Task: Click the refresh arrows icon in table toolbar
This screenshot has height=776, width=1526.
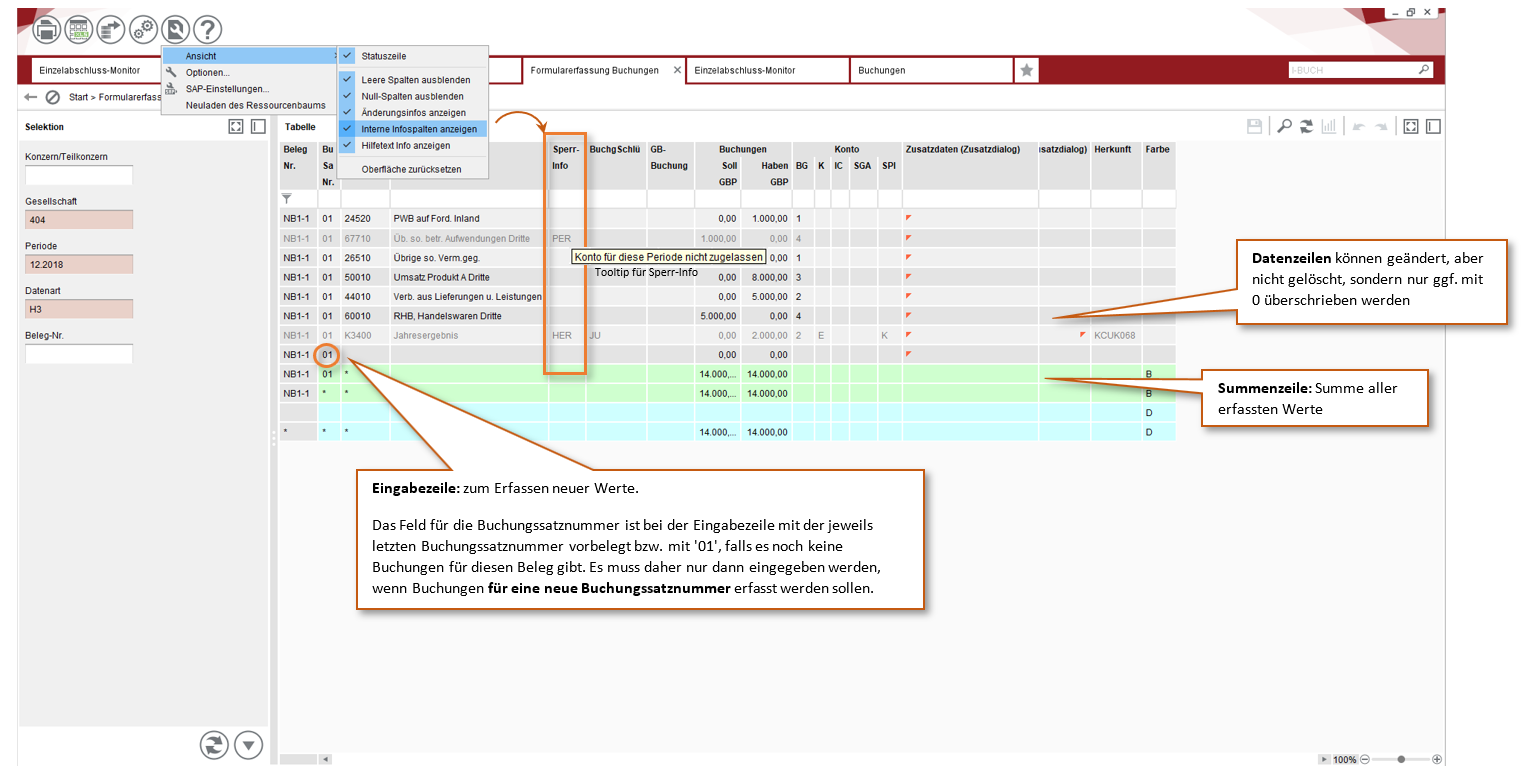Action: click(1306, 127)
